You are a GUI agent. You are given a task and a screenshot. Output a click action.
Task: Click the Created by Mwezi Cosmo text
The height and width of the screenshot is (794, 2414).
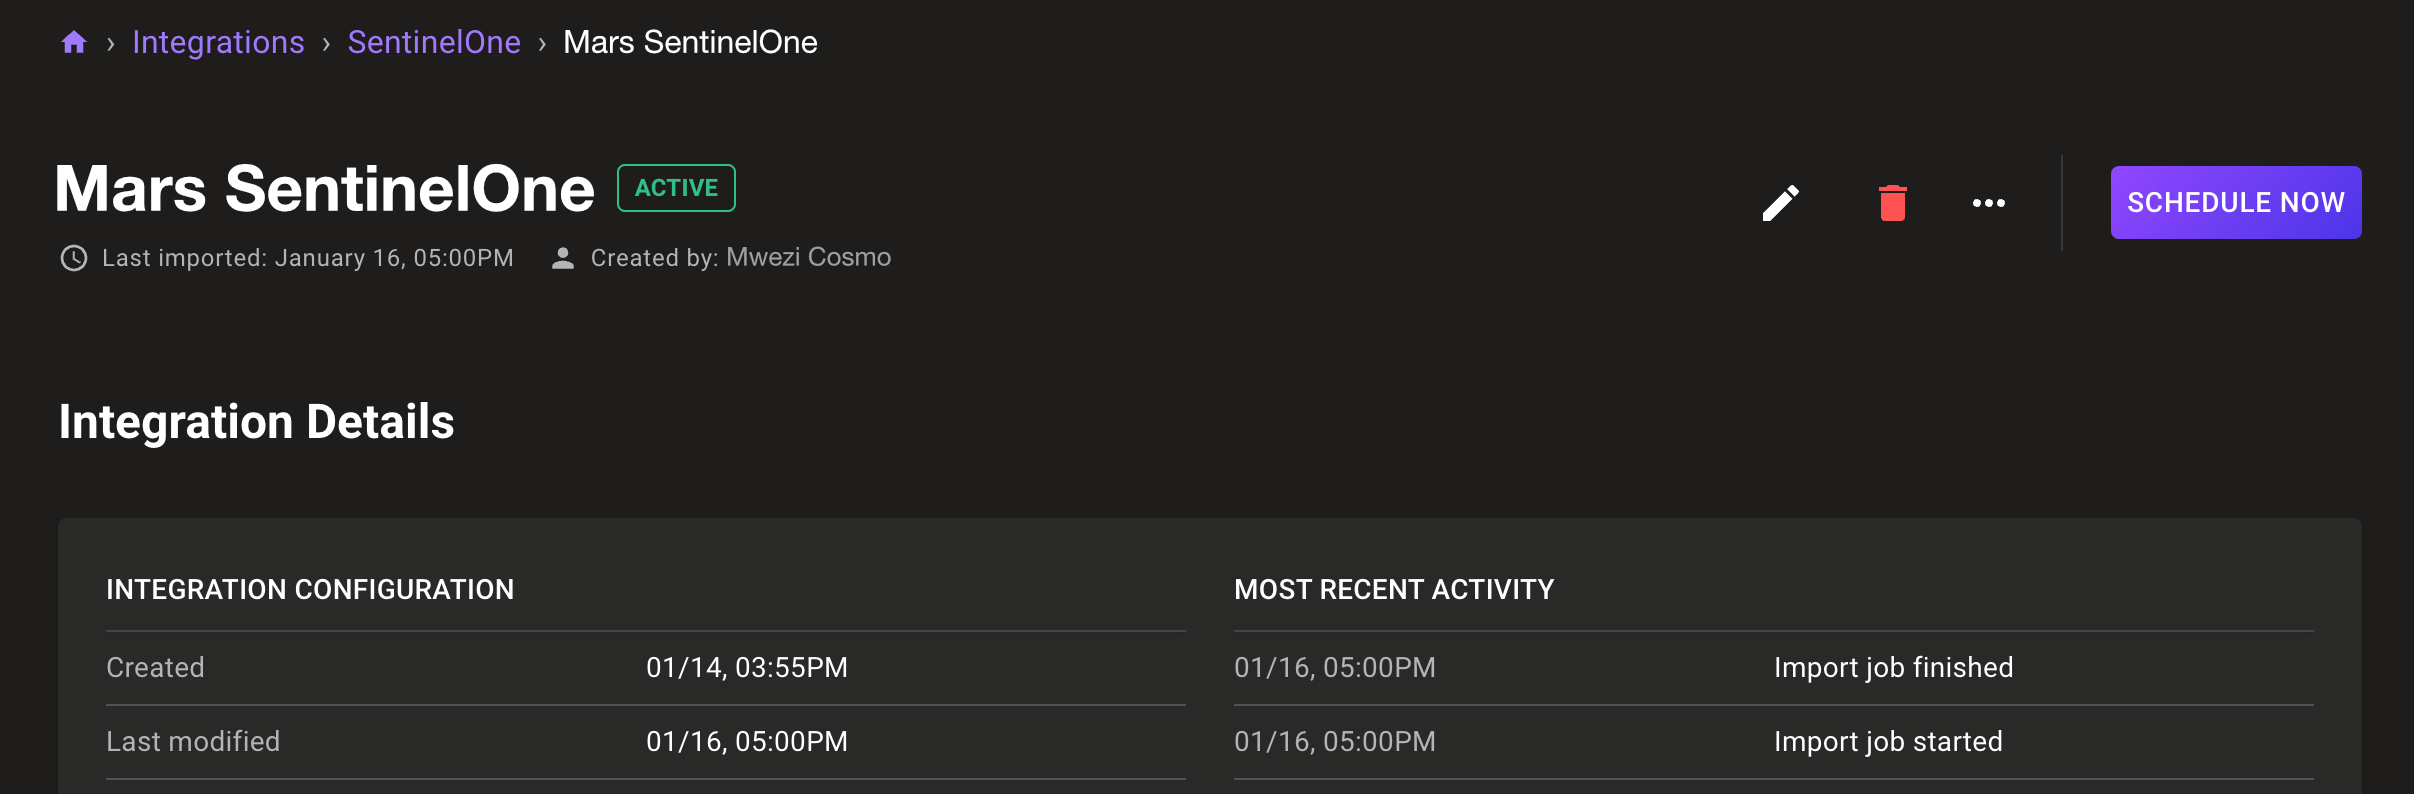click(740, 258)
